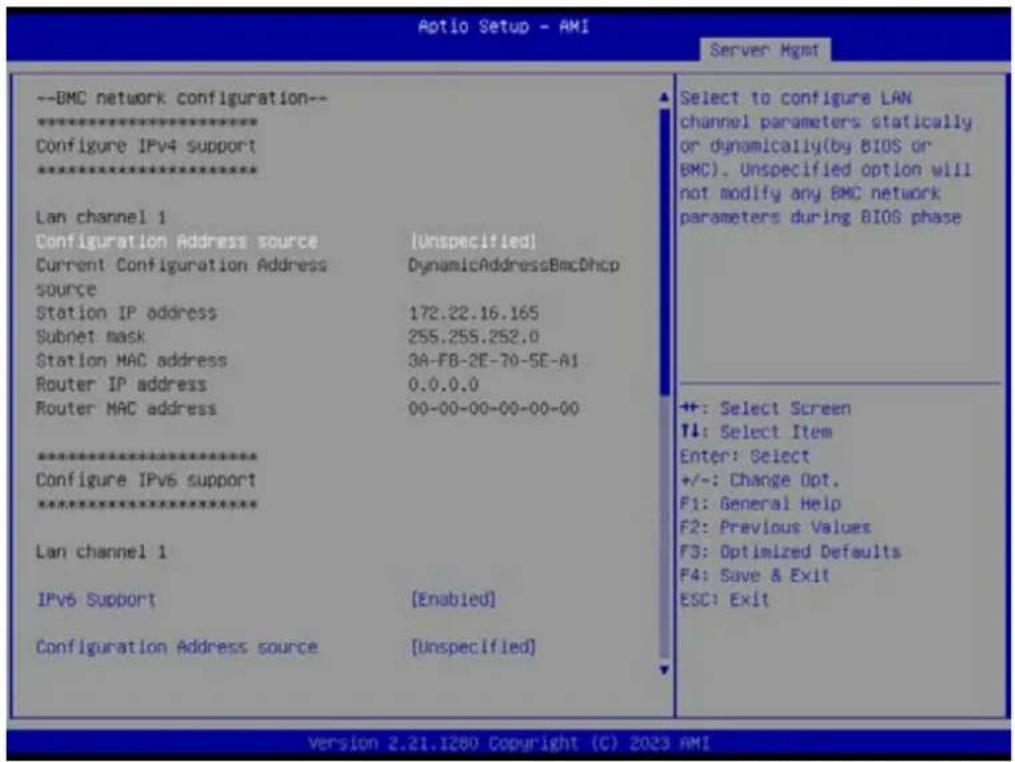Viewport: 1015px width, 762px height.
Task: Click the Router MAC address value 00-00-00-00-00-00
Action: tap(494, 409)
